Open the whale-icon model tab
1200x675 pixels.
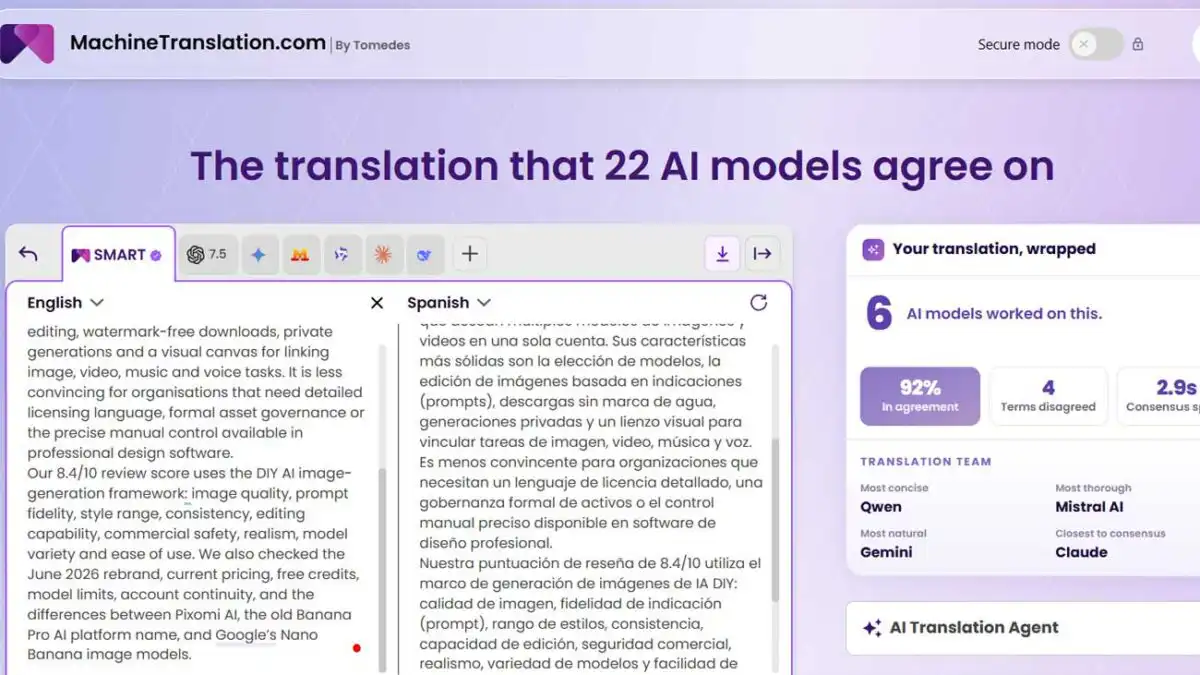tap(424, 255)
